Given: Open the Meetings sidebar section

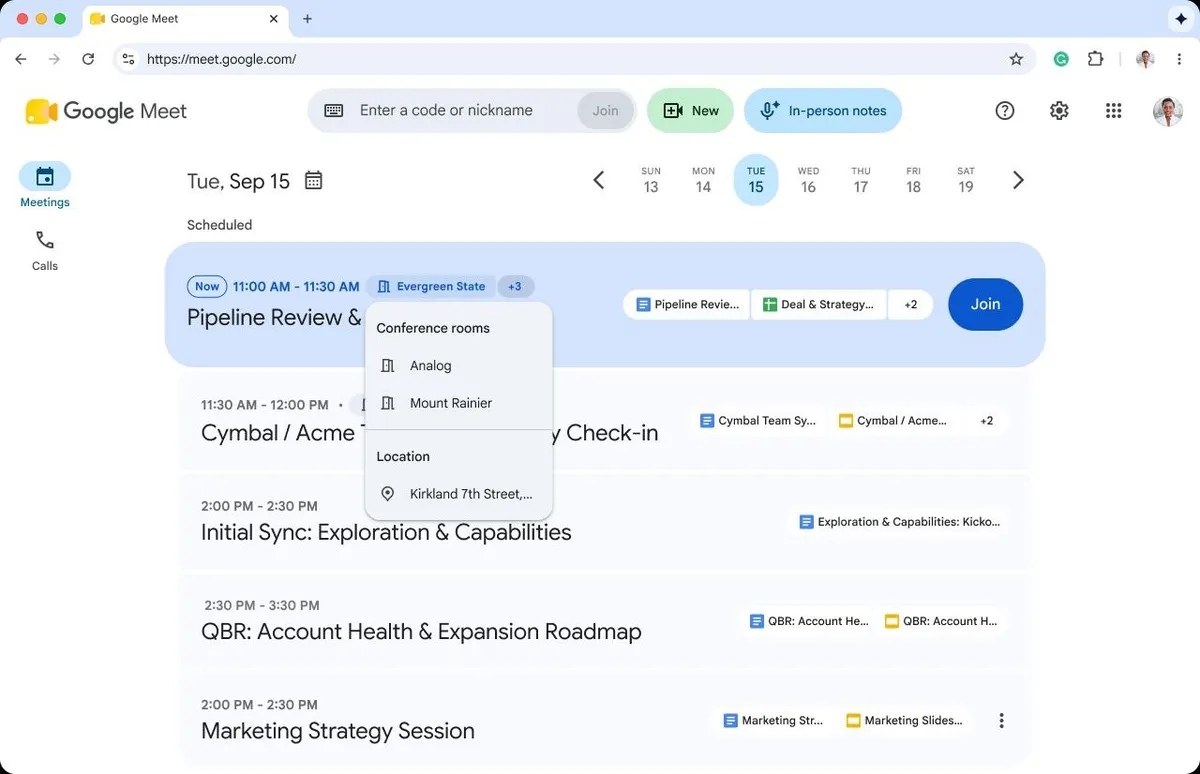Looking at the screenshot, I should (45, 185).
